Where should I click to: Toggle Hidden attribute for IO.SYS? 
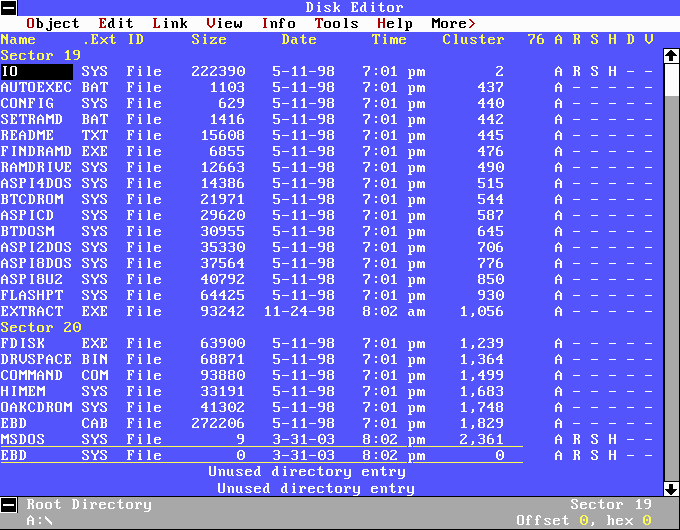tap(612, 72)
